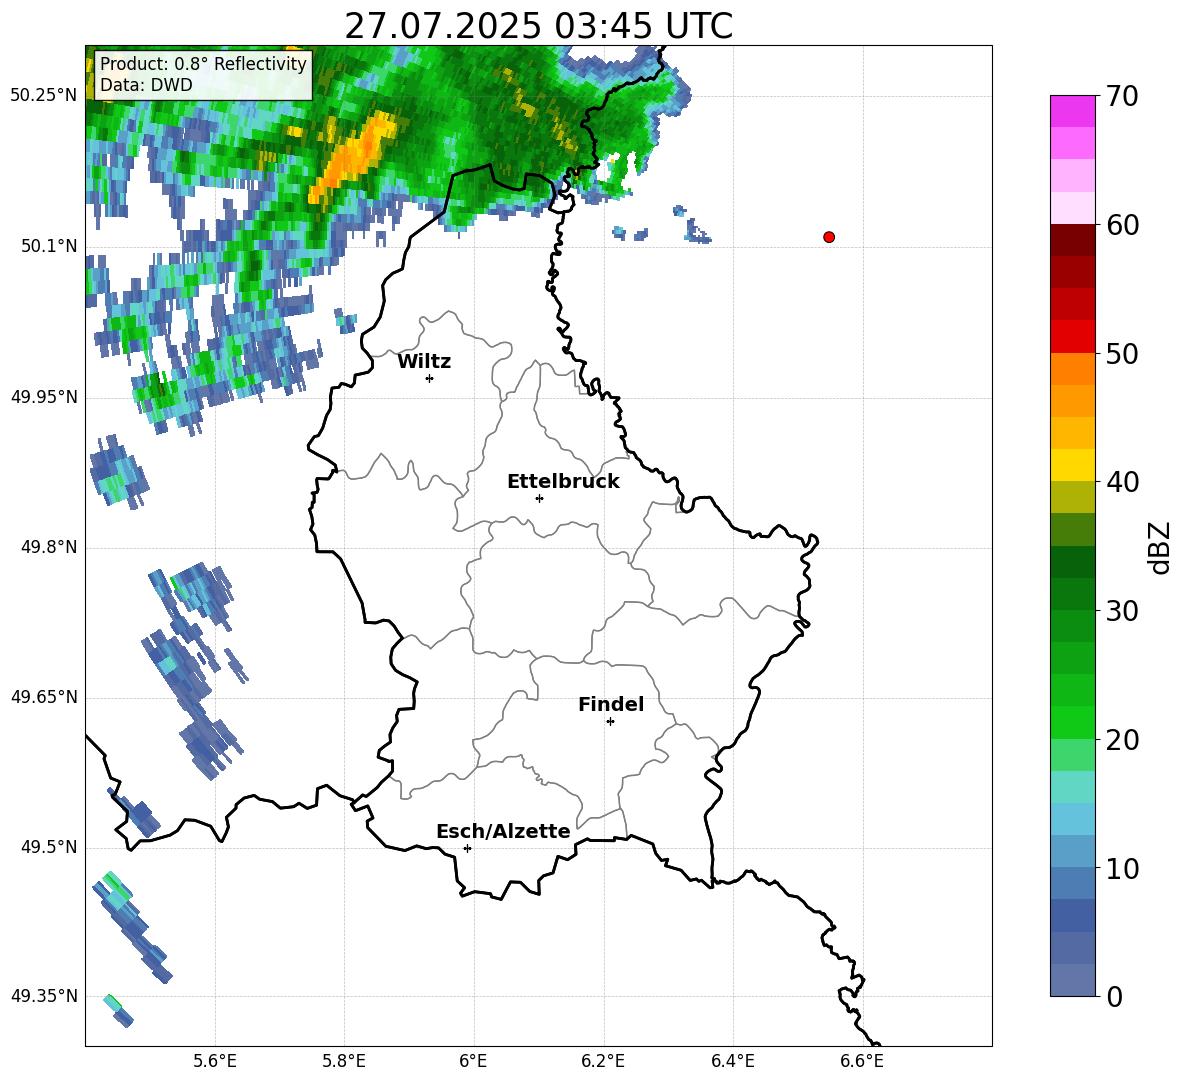Click the 50 tick on colorbar
The width and height of the screenshot is (1184, 1081).
pyautogui.click(x=1123, y=354)
